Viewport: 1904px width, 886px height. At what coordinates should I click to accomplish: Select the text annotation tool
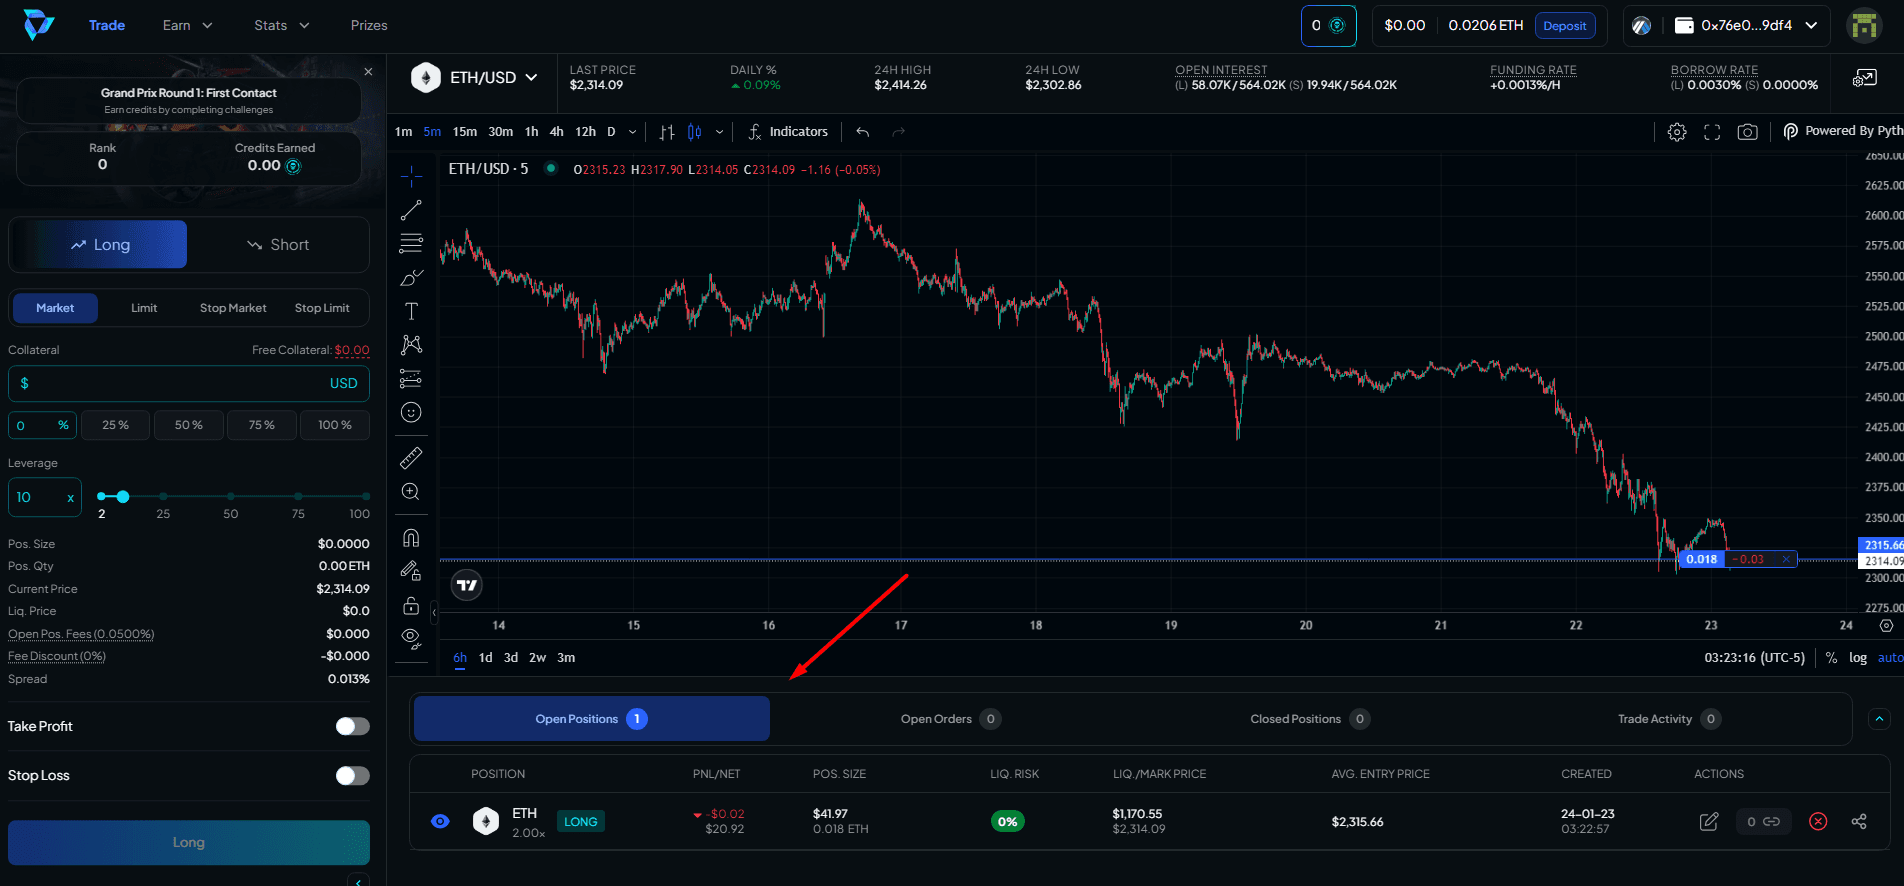click(x=411, y=311)
